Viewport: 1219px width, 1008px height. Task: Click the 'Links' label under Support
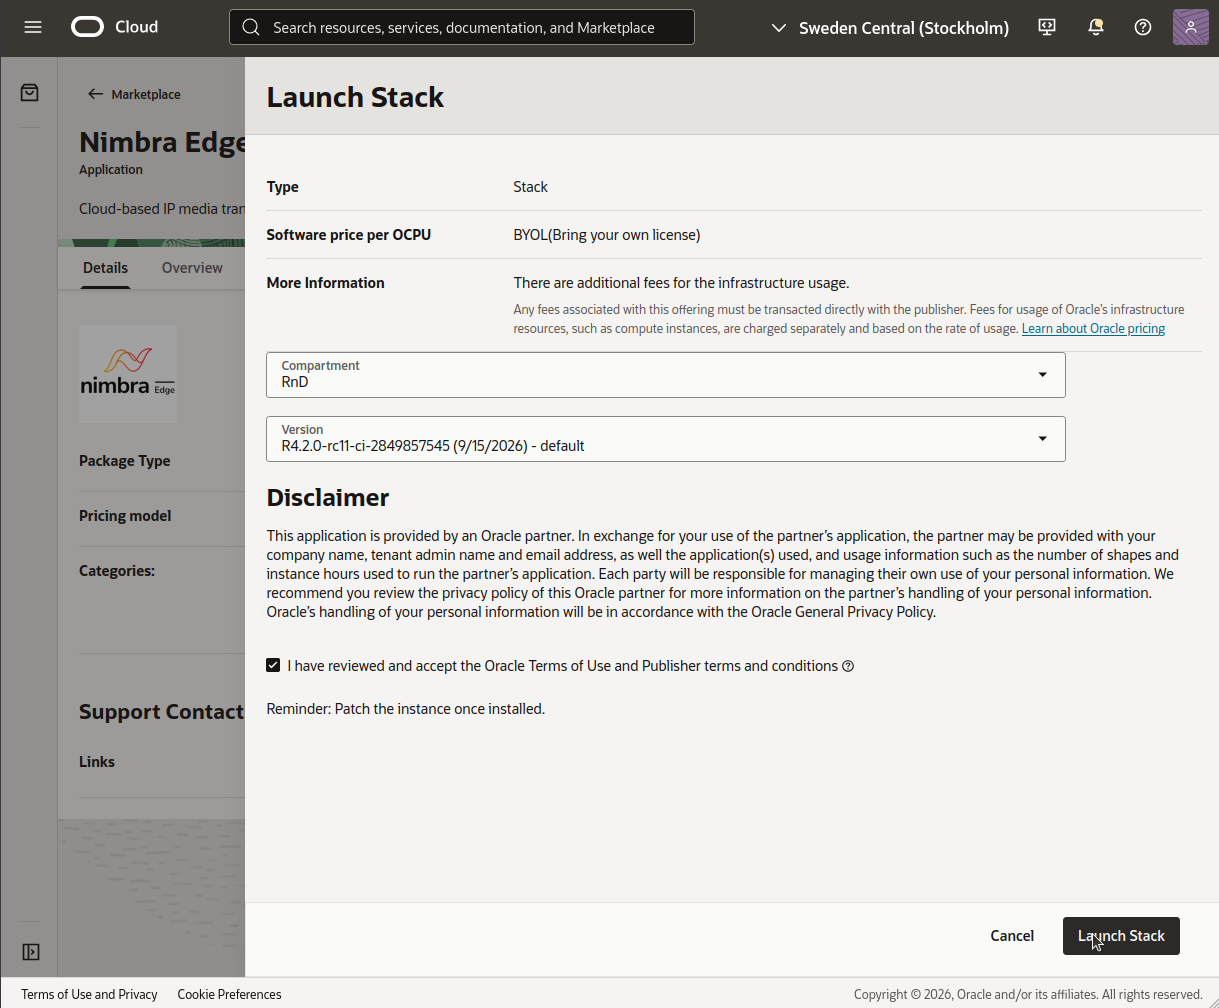point(97,762)
